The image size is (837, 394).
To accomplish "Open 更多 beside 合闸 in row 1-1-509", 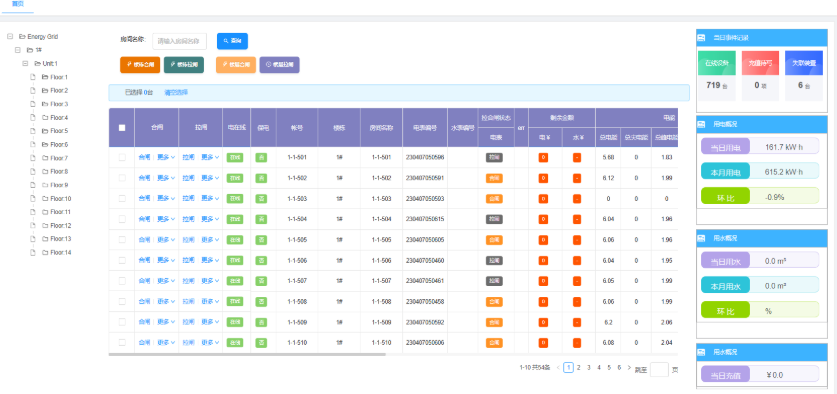I will point(166,322).
